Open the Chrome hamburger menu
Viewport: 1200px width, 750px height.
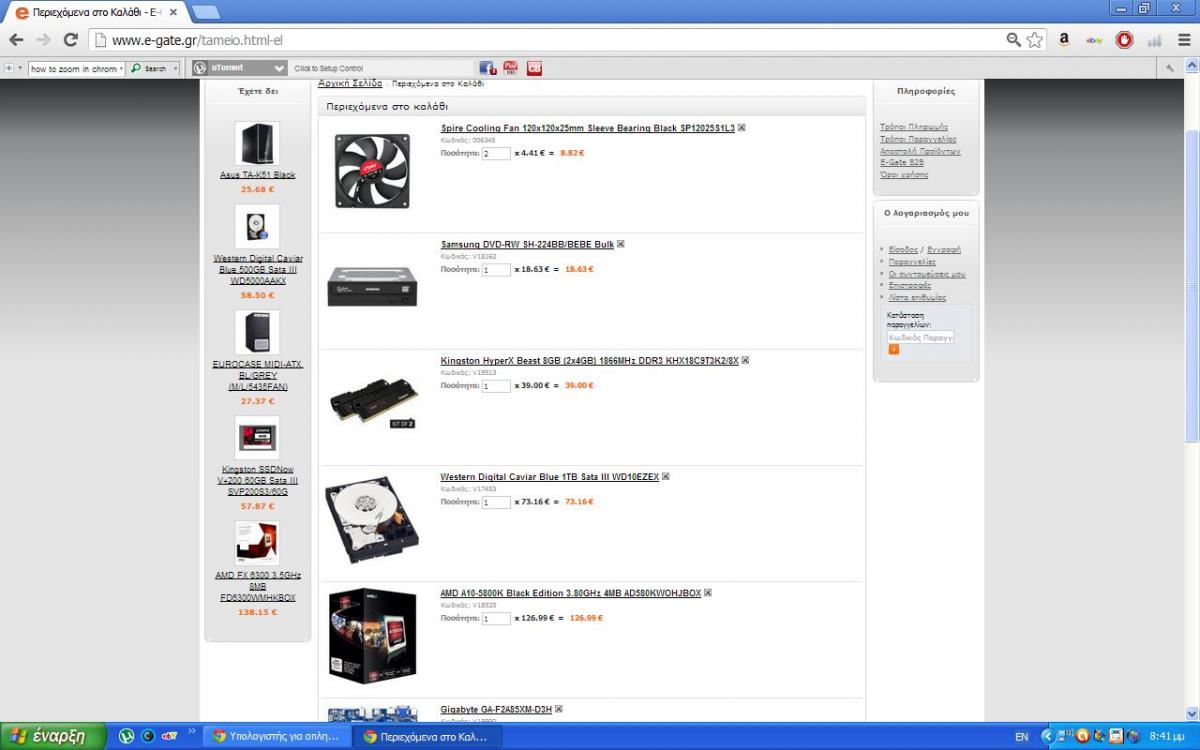click(x=1184, y=40)
